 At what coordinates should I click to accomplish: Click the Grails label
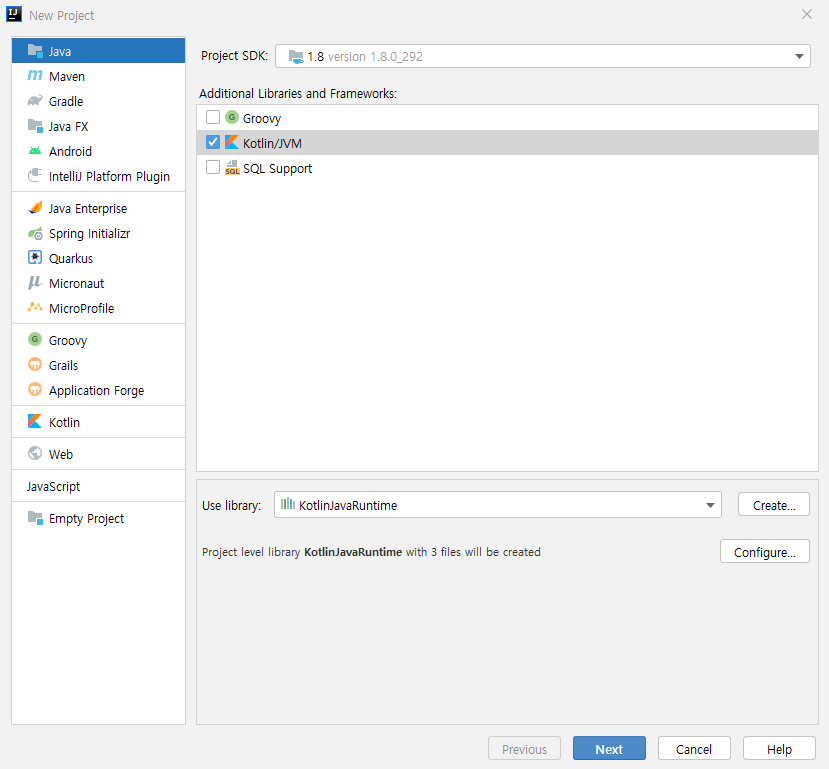pos(63,366)
